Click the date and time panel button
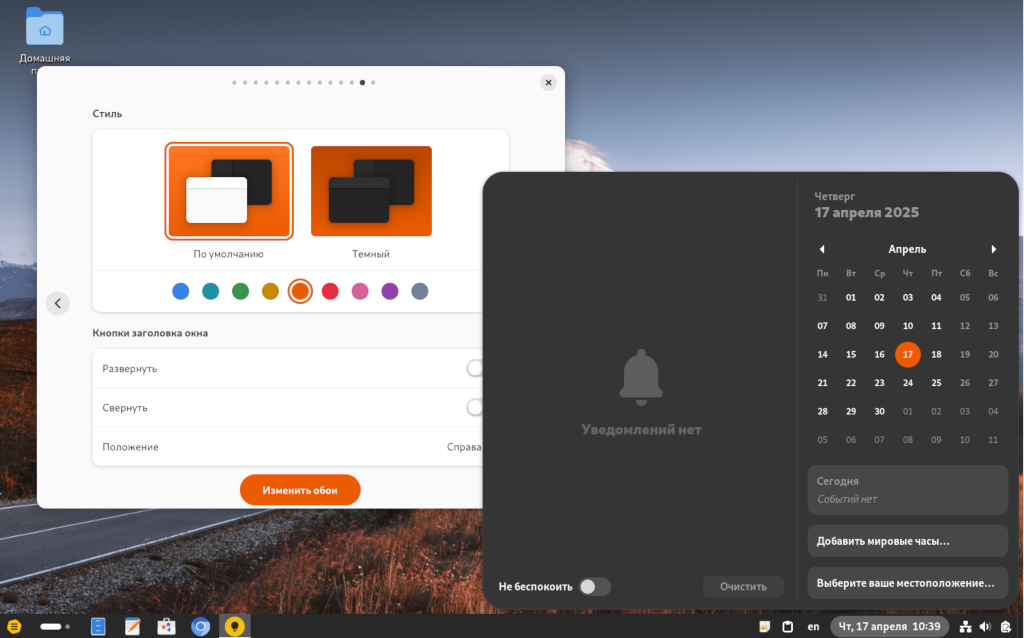Image resolution: width=1024 pixels, height=638 pixels. (887, 627)
